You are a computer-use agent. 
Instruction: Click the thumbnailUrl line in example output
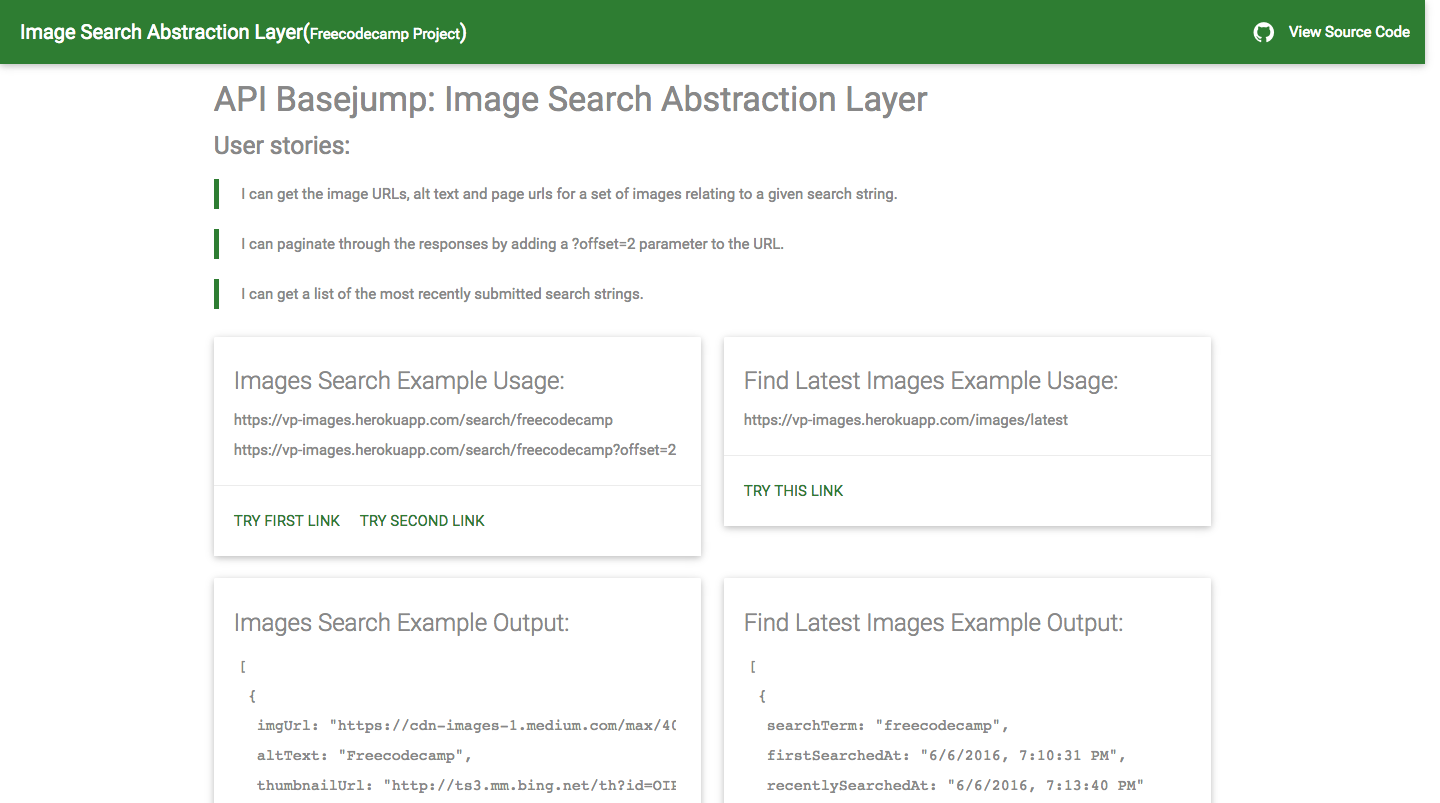[466, 786]
